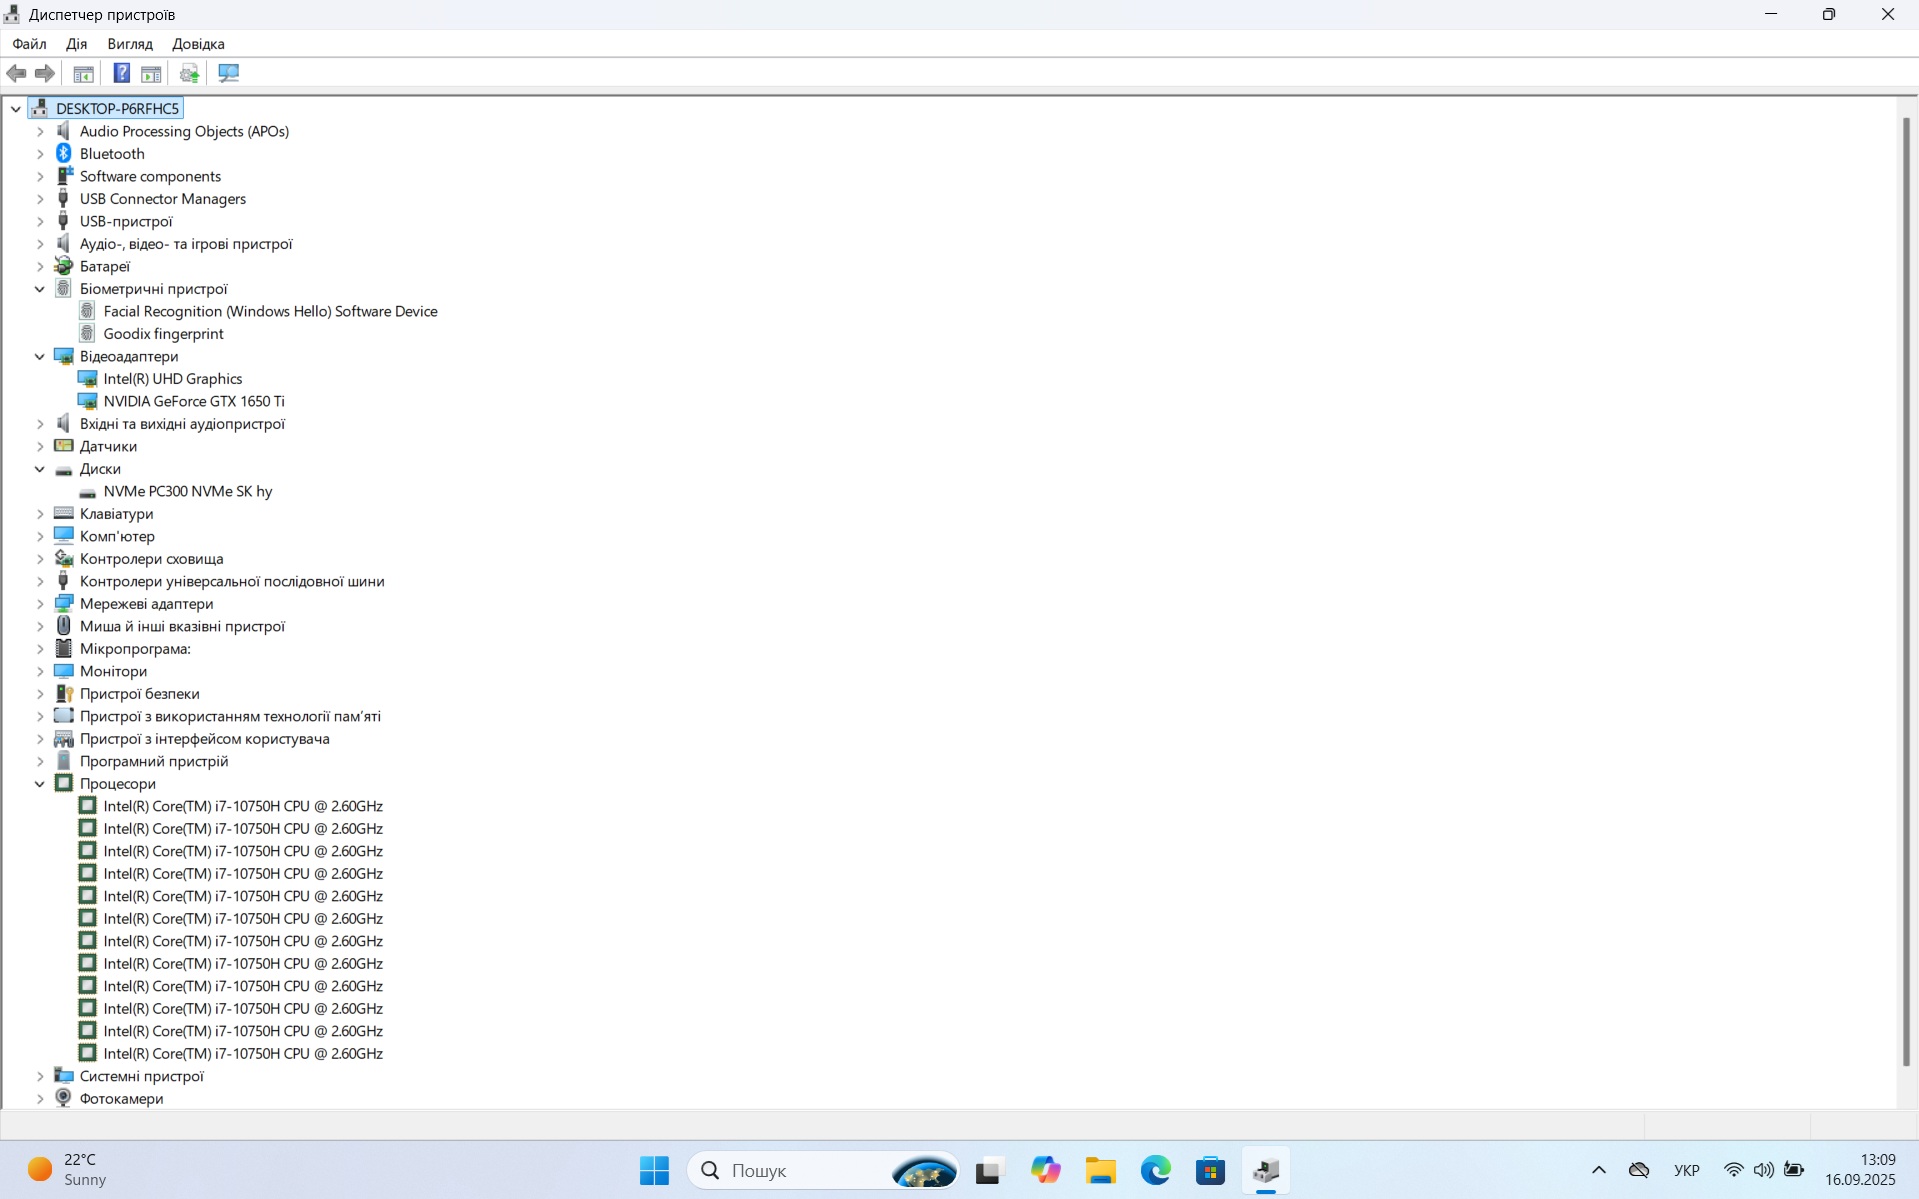Image resolution: width=1919 pixels, height=1199 pixels.
Task: Select Intel(R) UHD Graphics device
Action: click(173, 378)
